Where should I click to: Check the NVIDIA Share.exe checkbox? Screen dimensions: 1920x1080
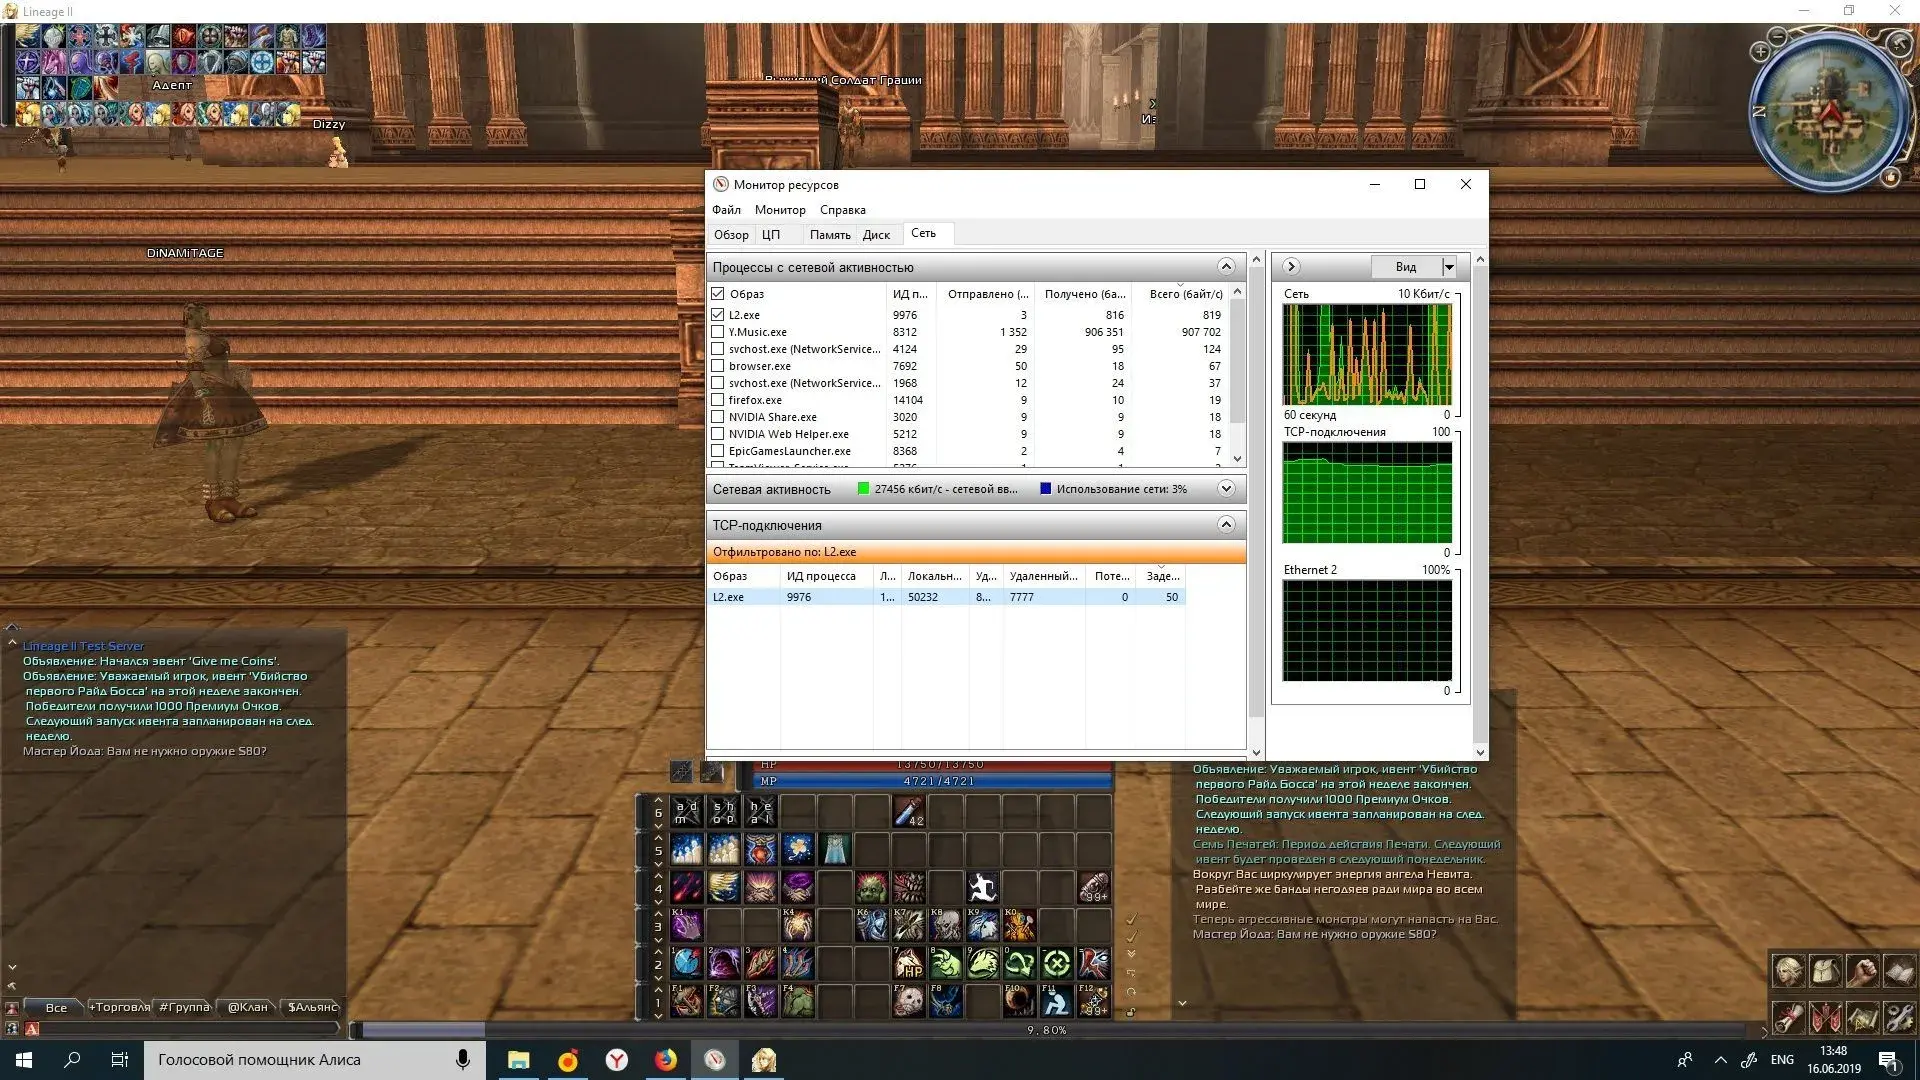click(x=717, y=417)
